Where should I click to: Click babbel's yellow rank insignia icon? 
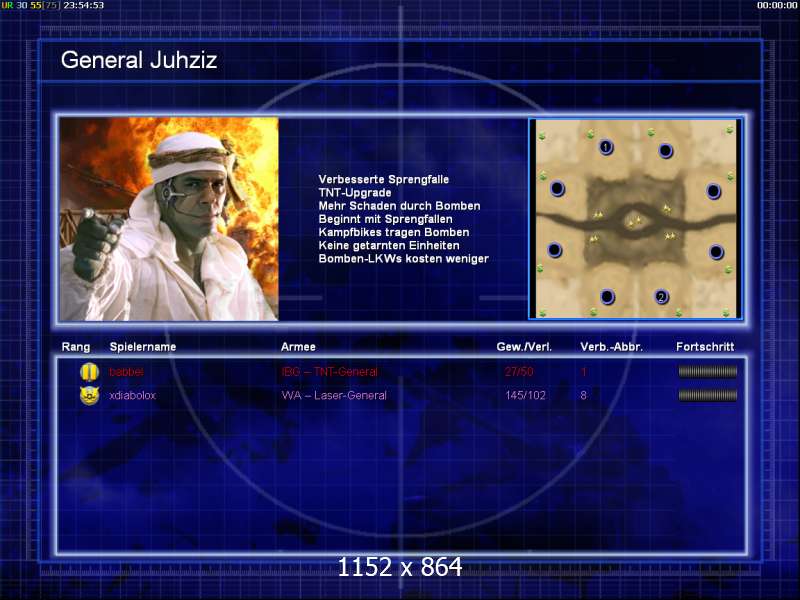click(89, 371)
